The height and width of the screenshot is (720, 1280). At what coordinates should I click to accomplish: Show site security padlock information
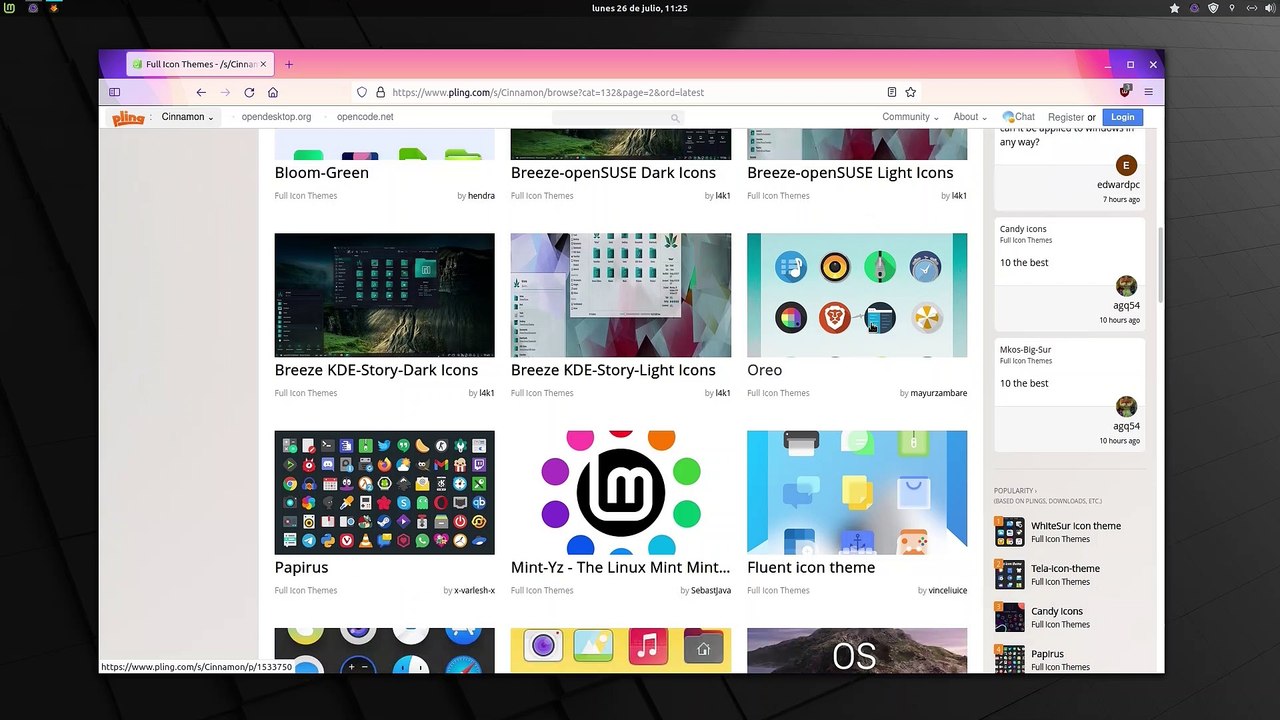click(380, 92)
